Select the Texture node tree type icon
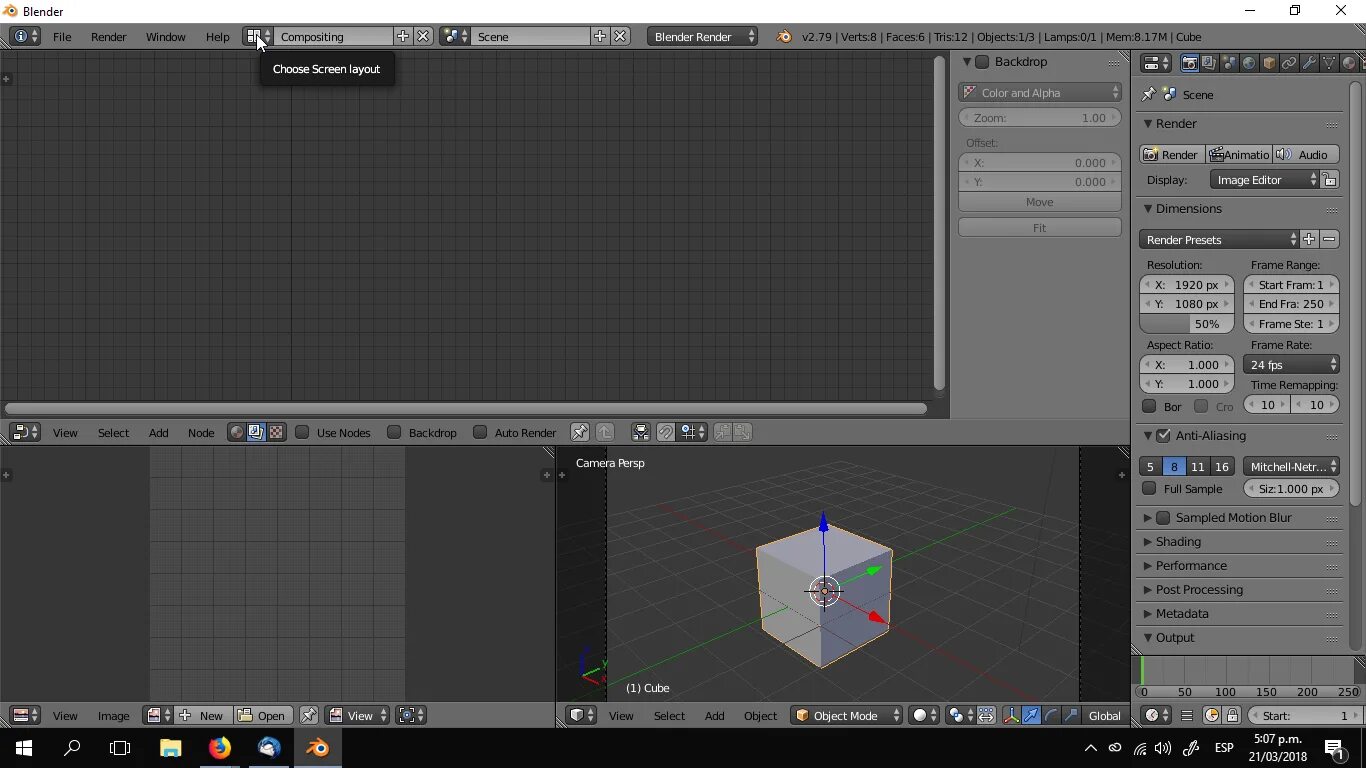 (276, 432)
